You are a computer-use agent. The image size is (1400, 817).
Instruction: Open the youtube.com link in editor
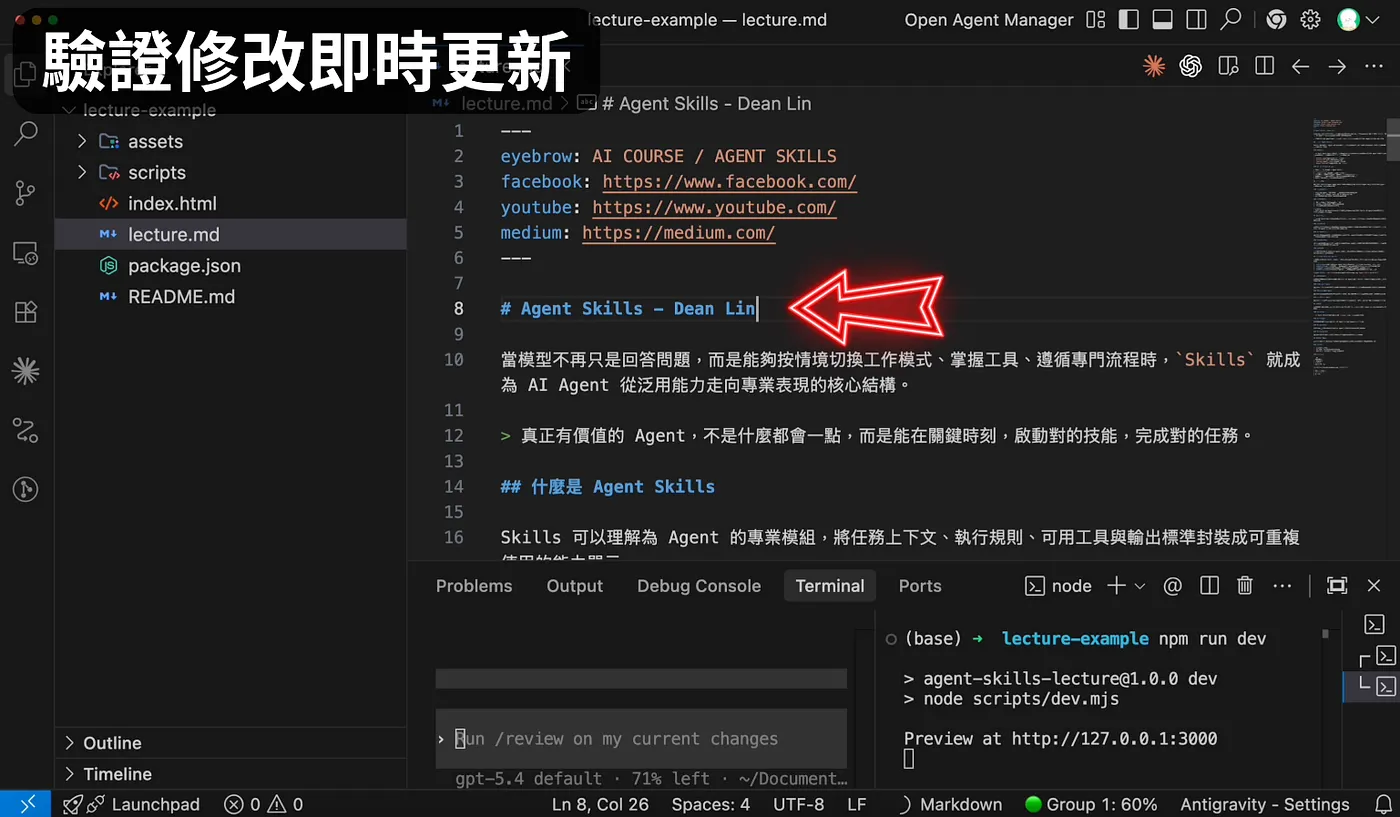(x=714, y=207)
